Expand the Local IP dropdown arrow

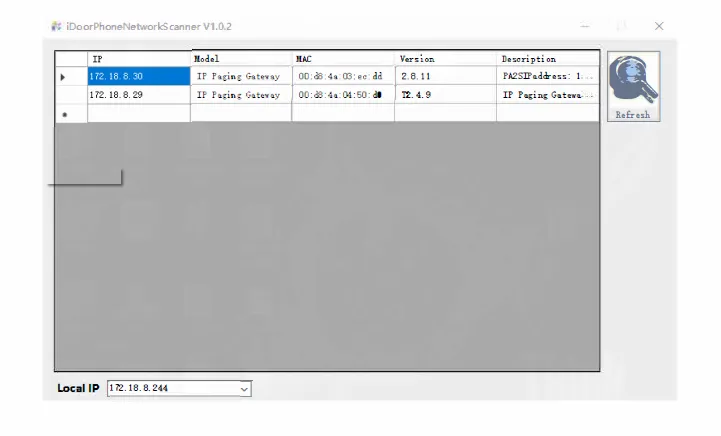pyautogui.click(x=244, y=388)
